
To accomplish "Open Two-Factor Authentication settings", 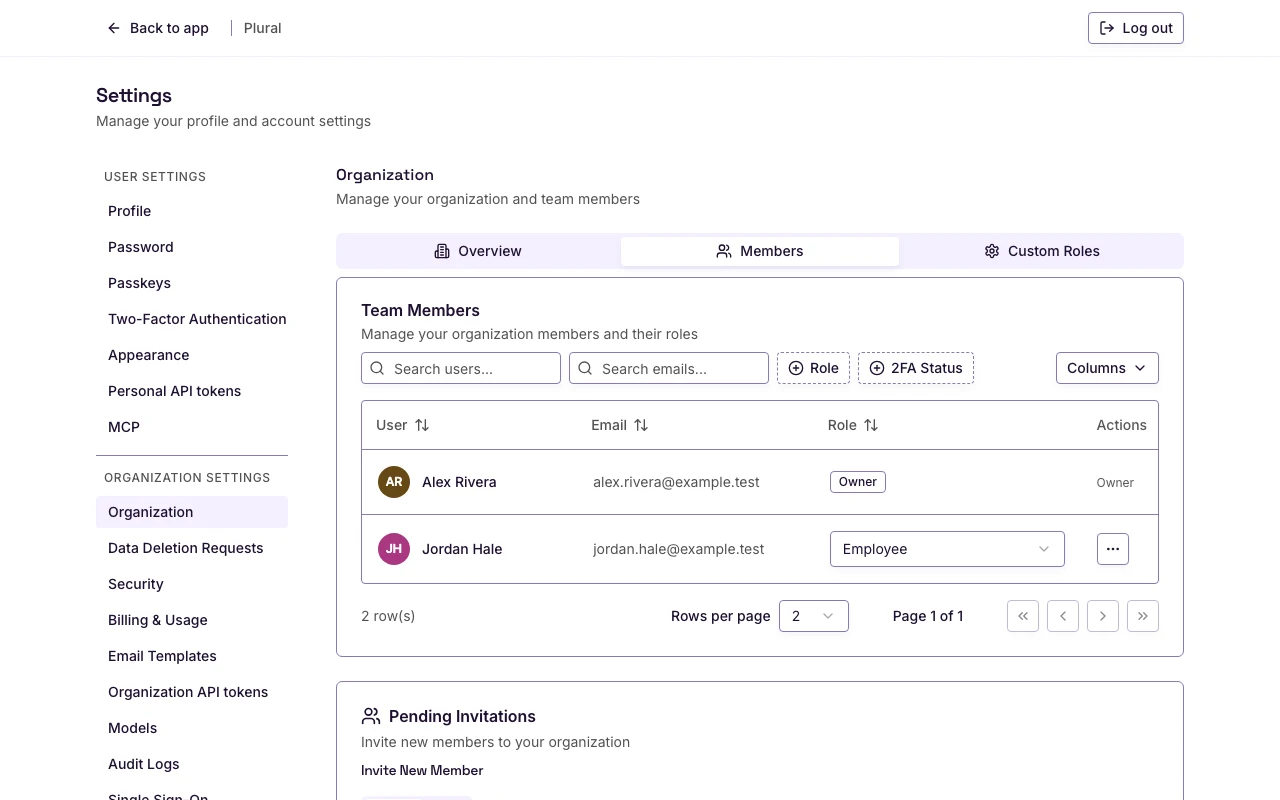I will pyautogui.click(x=192, y=319).
